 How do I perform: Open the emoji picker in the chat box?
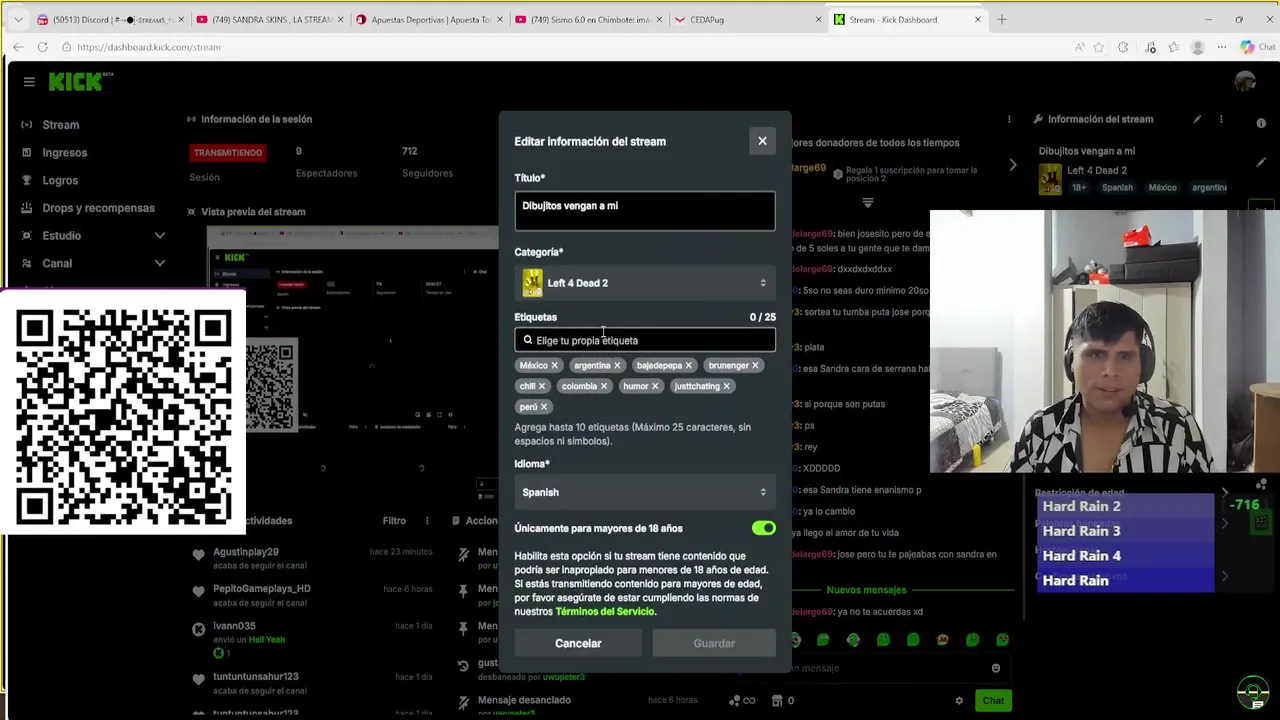996,668
